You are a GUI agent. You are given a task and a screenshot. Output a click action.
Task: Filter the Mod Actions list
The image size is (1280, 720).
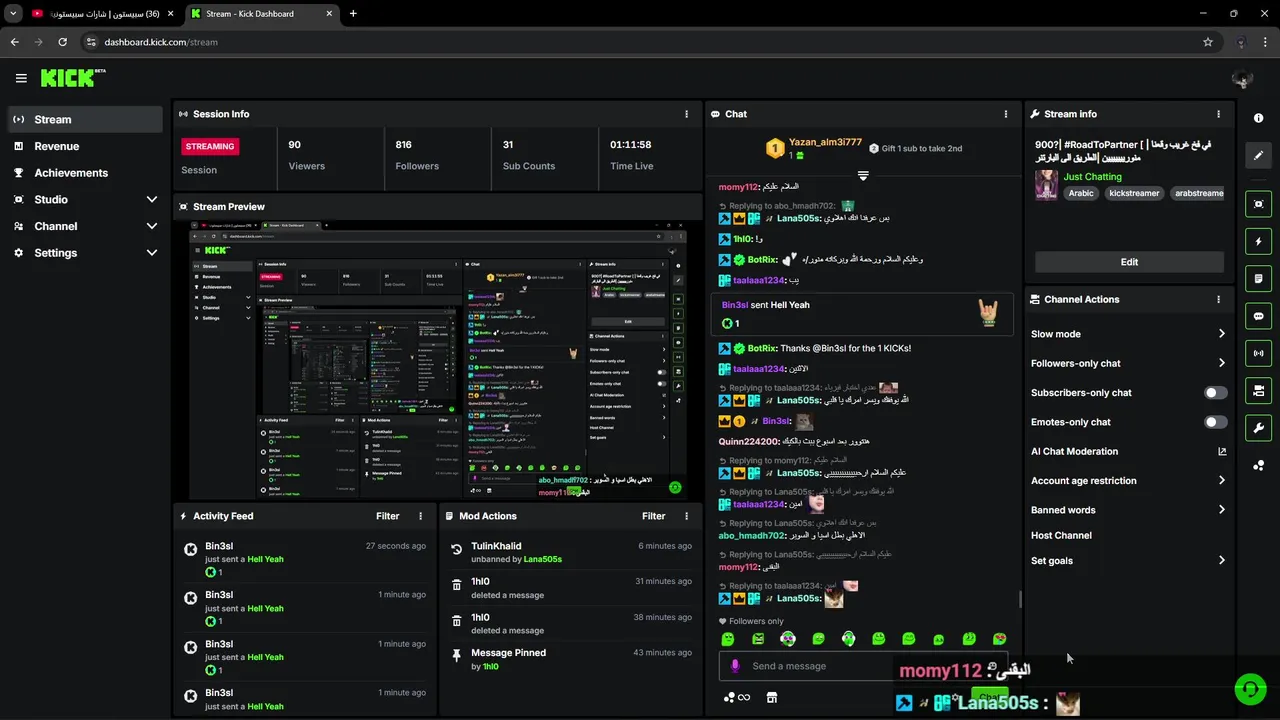[x=653, y=516]
